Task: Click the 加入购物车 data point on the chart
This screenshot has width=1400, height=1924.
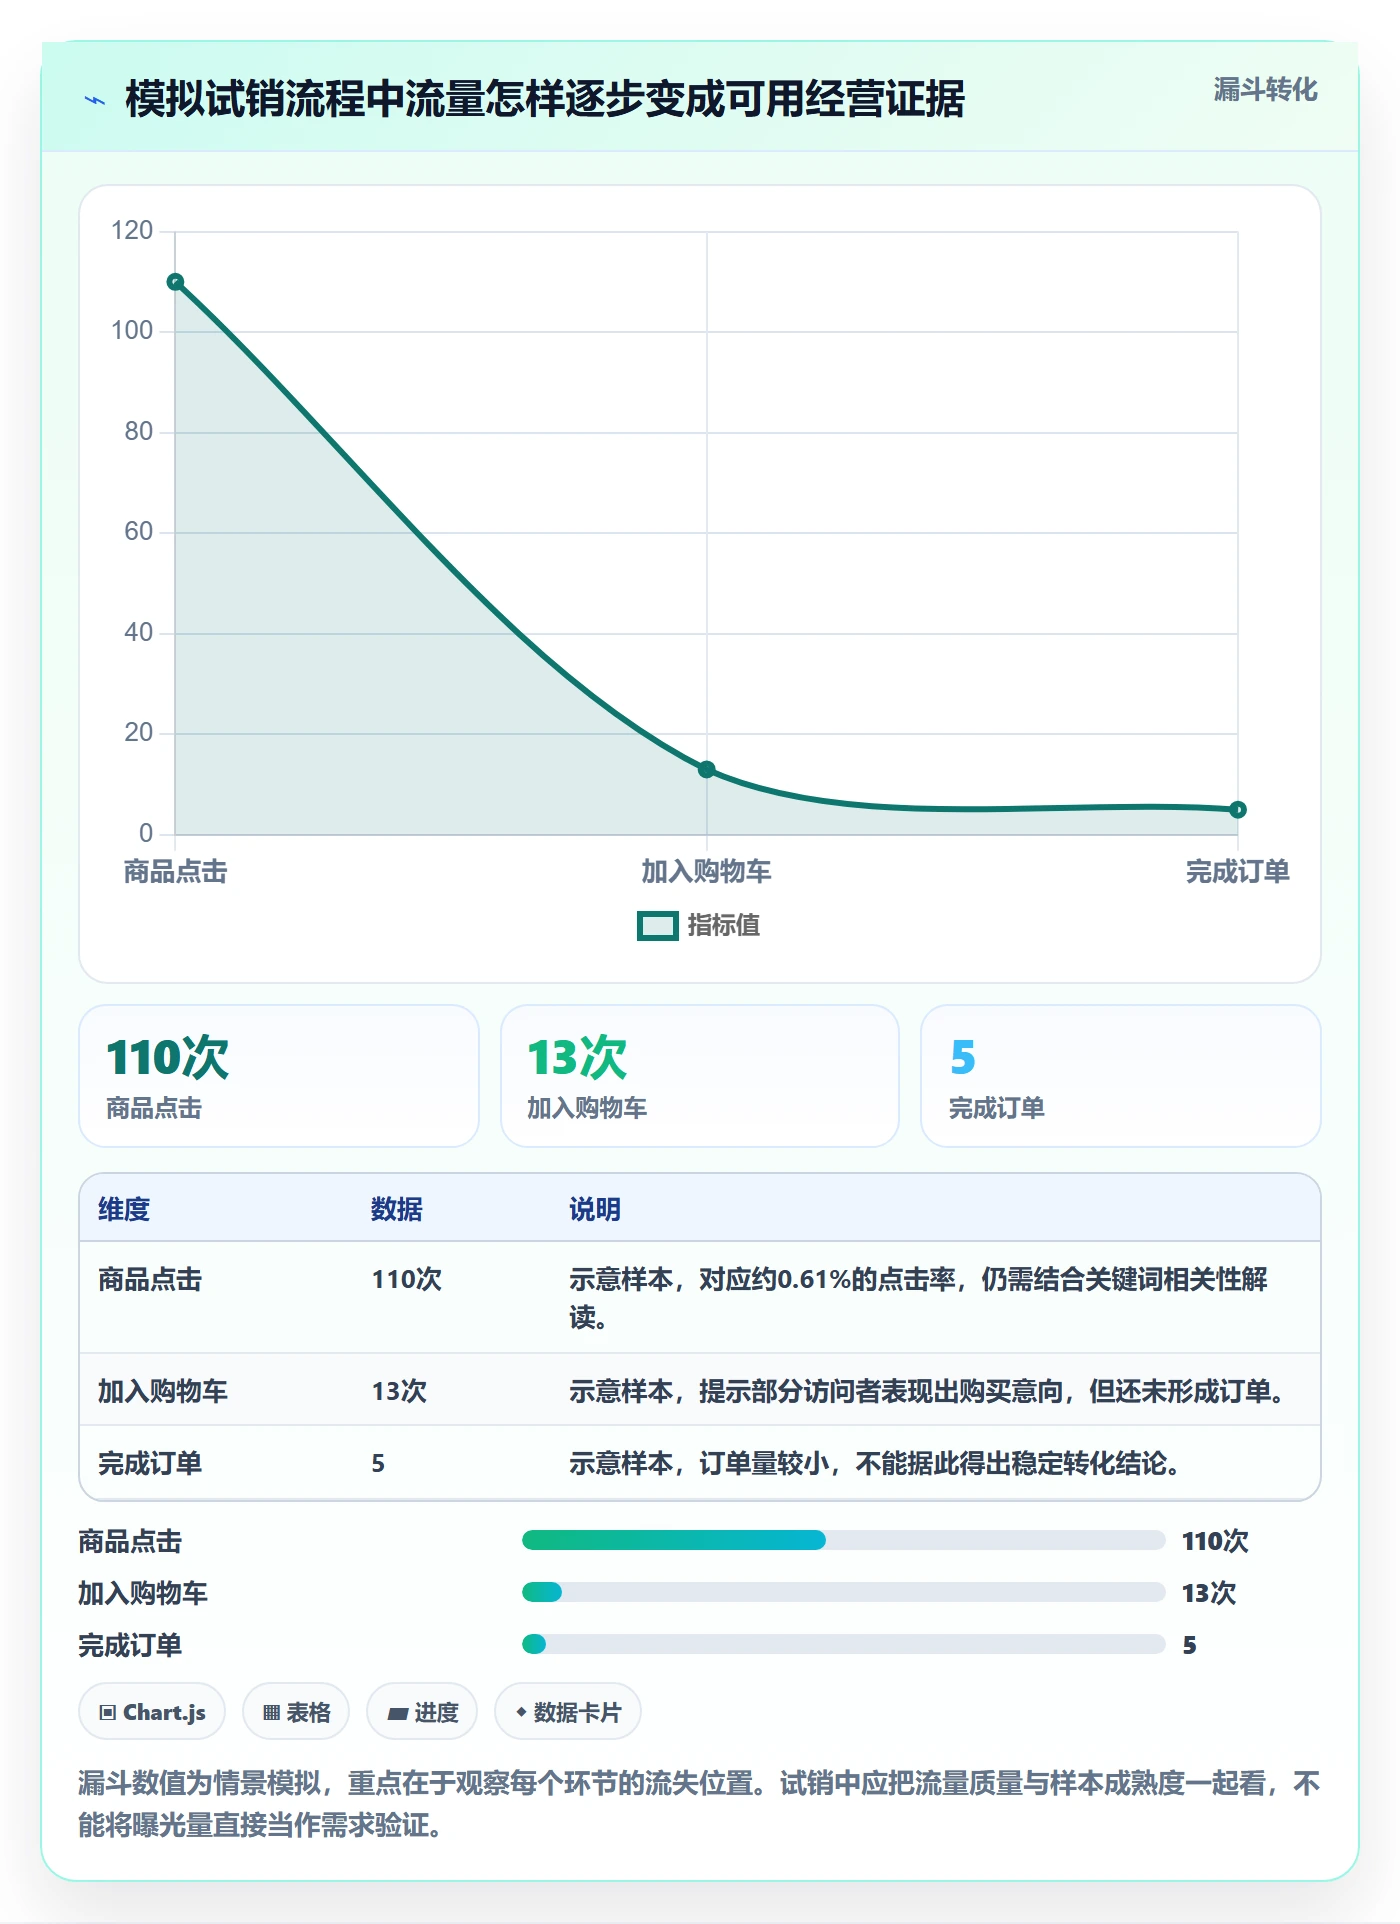Action: click(707, 769)
